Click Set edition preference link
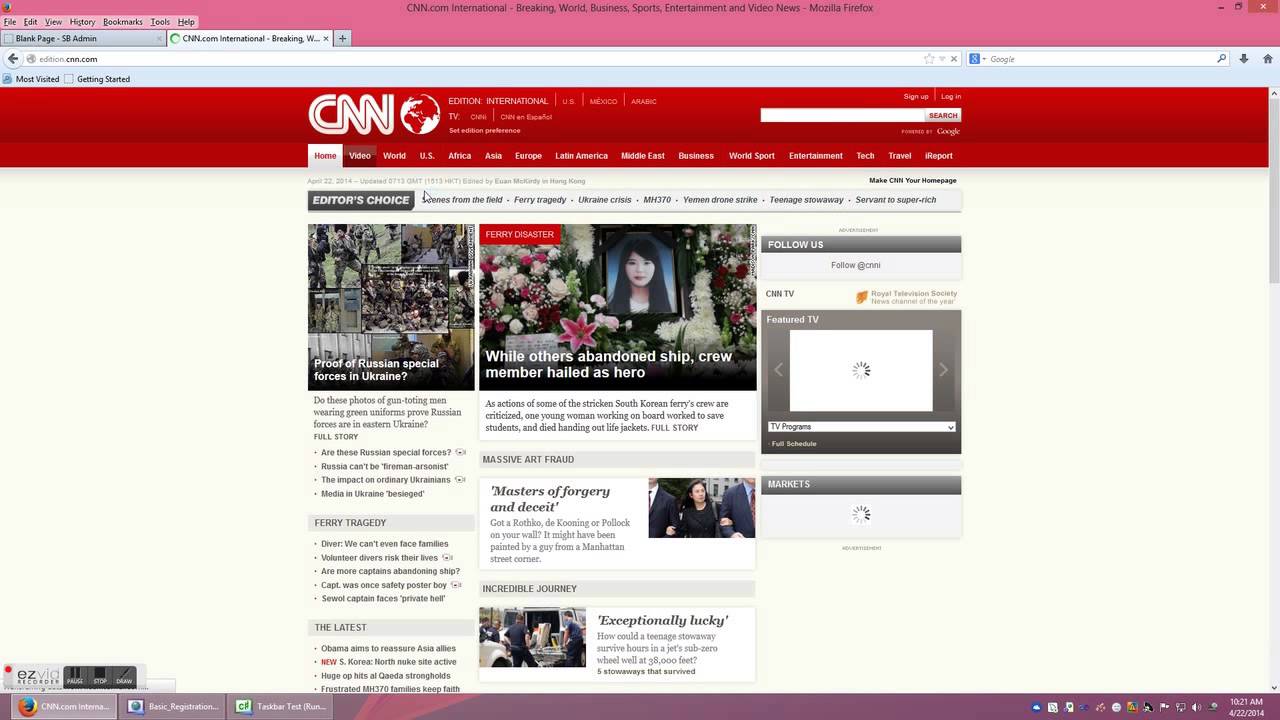Image resolution: width=1280 pixels, height=720 pixels. (x=484, y=131)
